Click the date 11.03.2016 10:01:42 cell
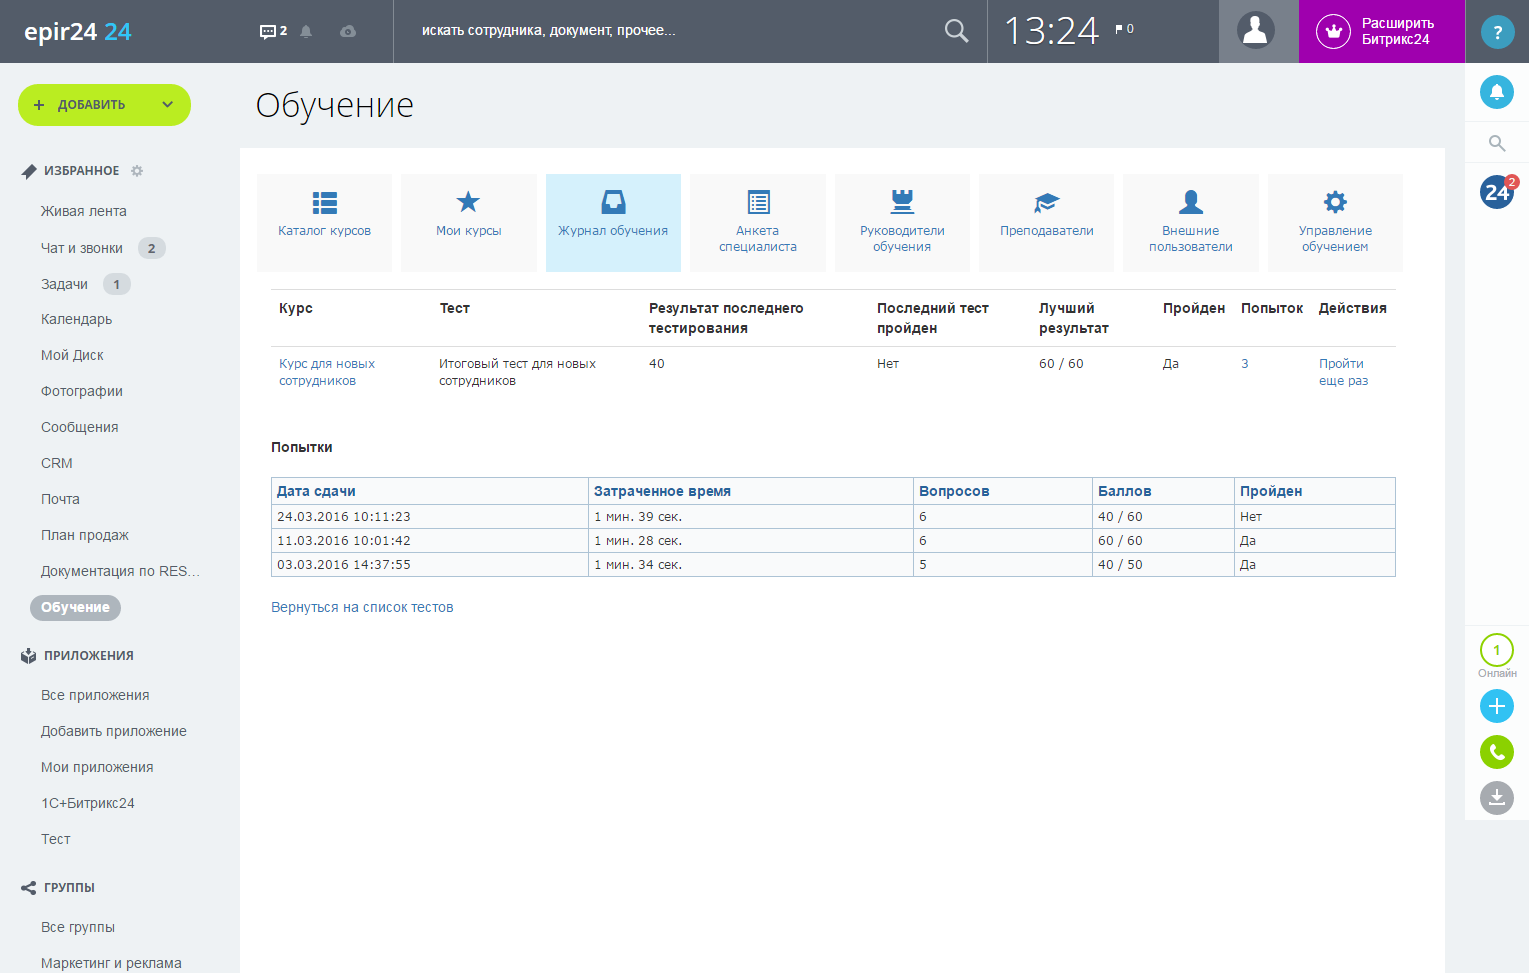 [x=430, y=541]
